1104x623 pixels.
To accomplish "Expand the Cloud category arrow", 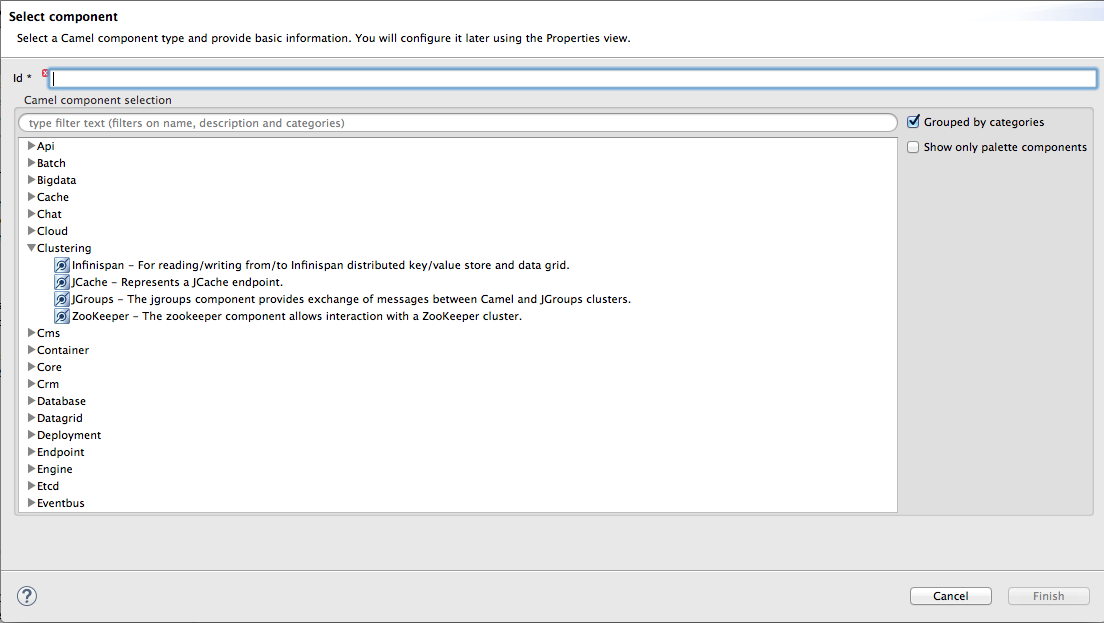I will 32,231.
